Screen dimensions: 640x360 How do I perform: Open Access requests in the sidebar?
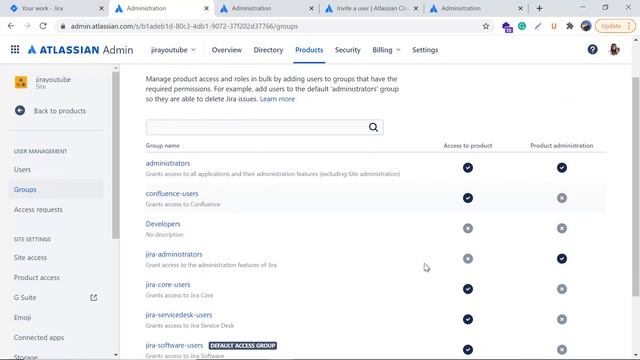coord(38,209)
